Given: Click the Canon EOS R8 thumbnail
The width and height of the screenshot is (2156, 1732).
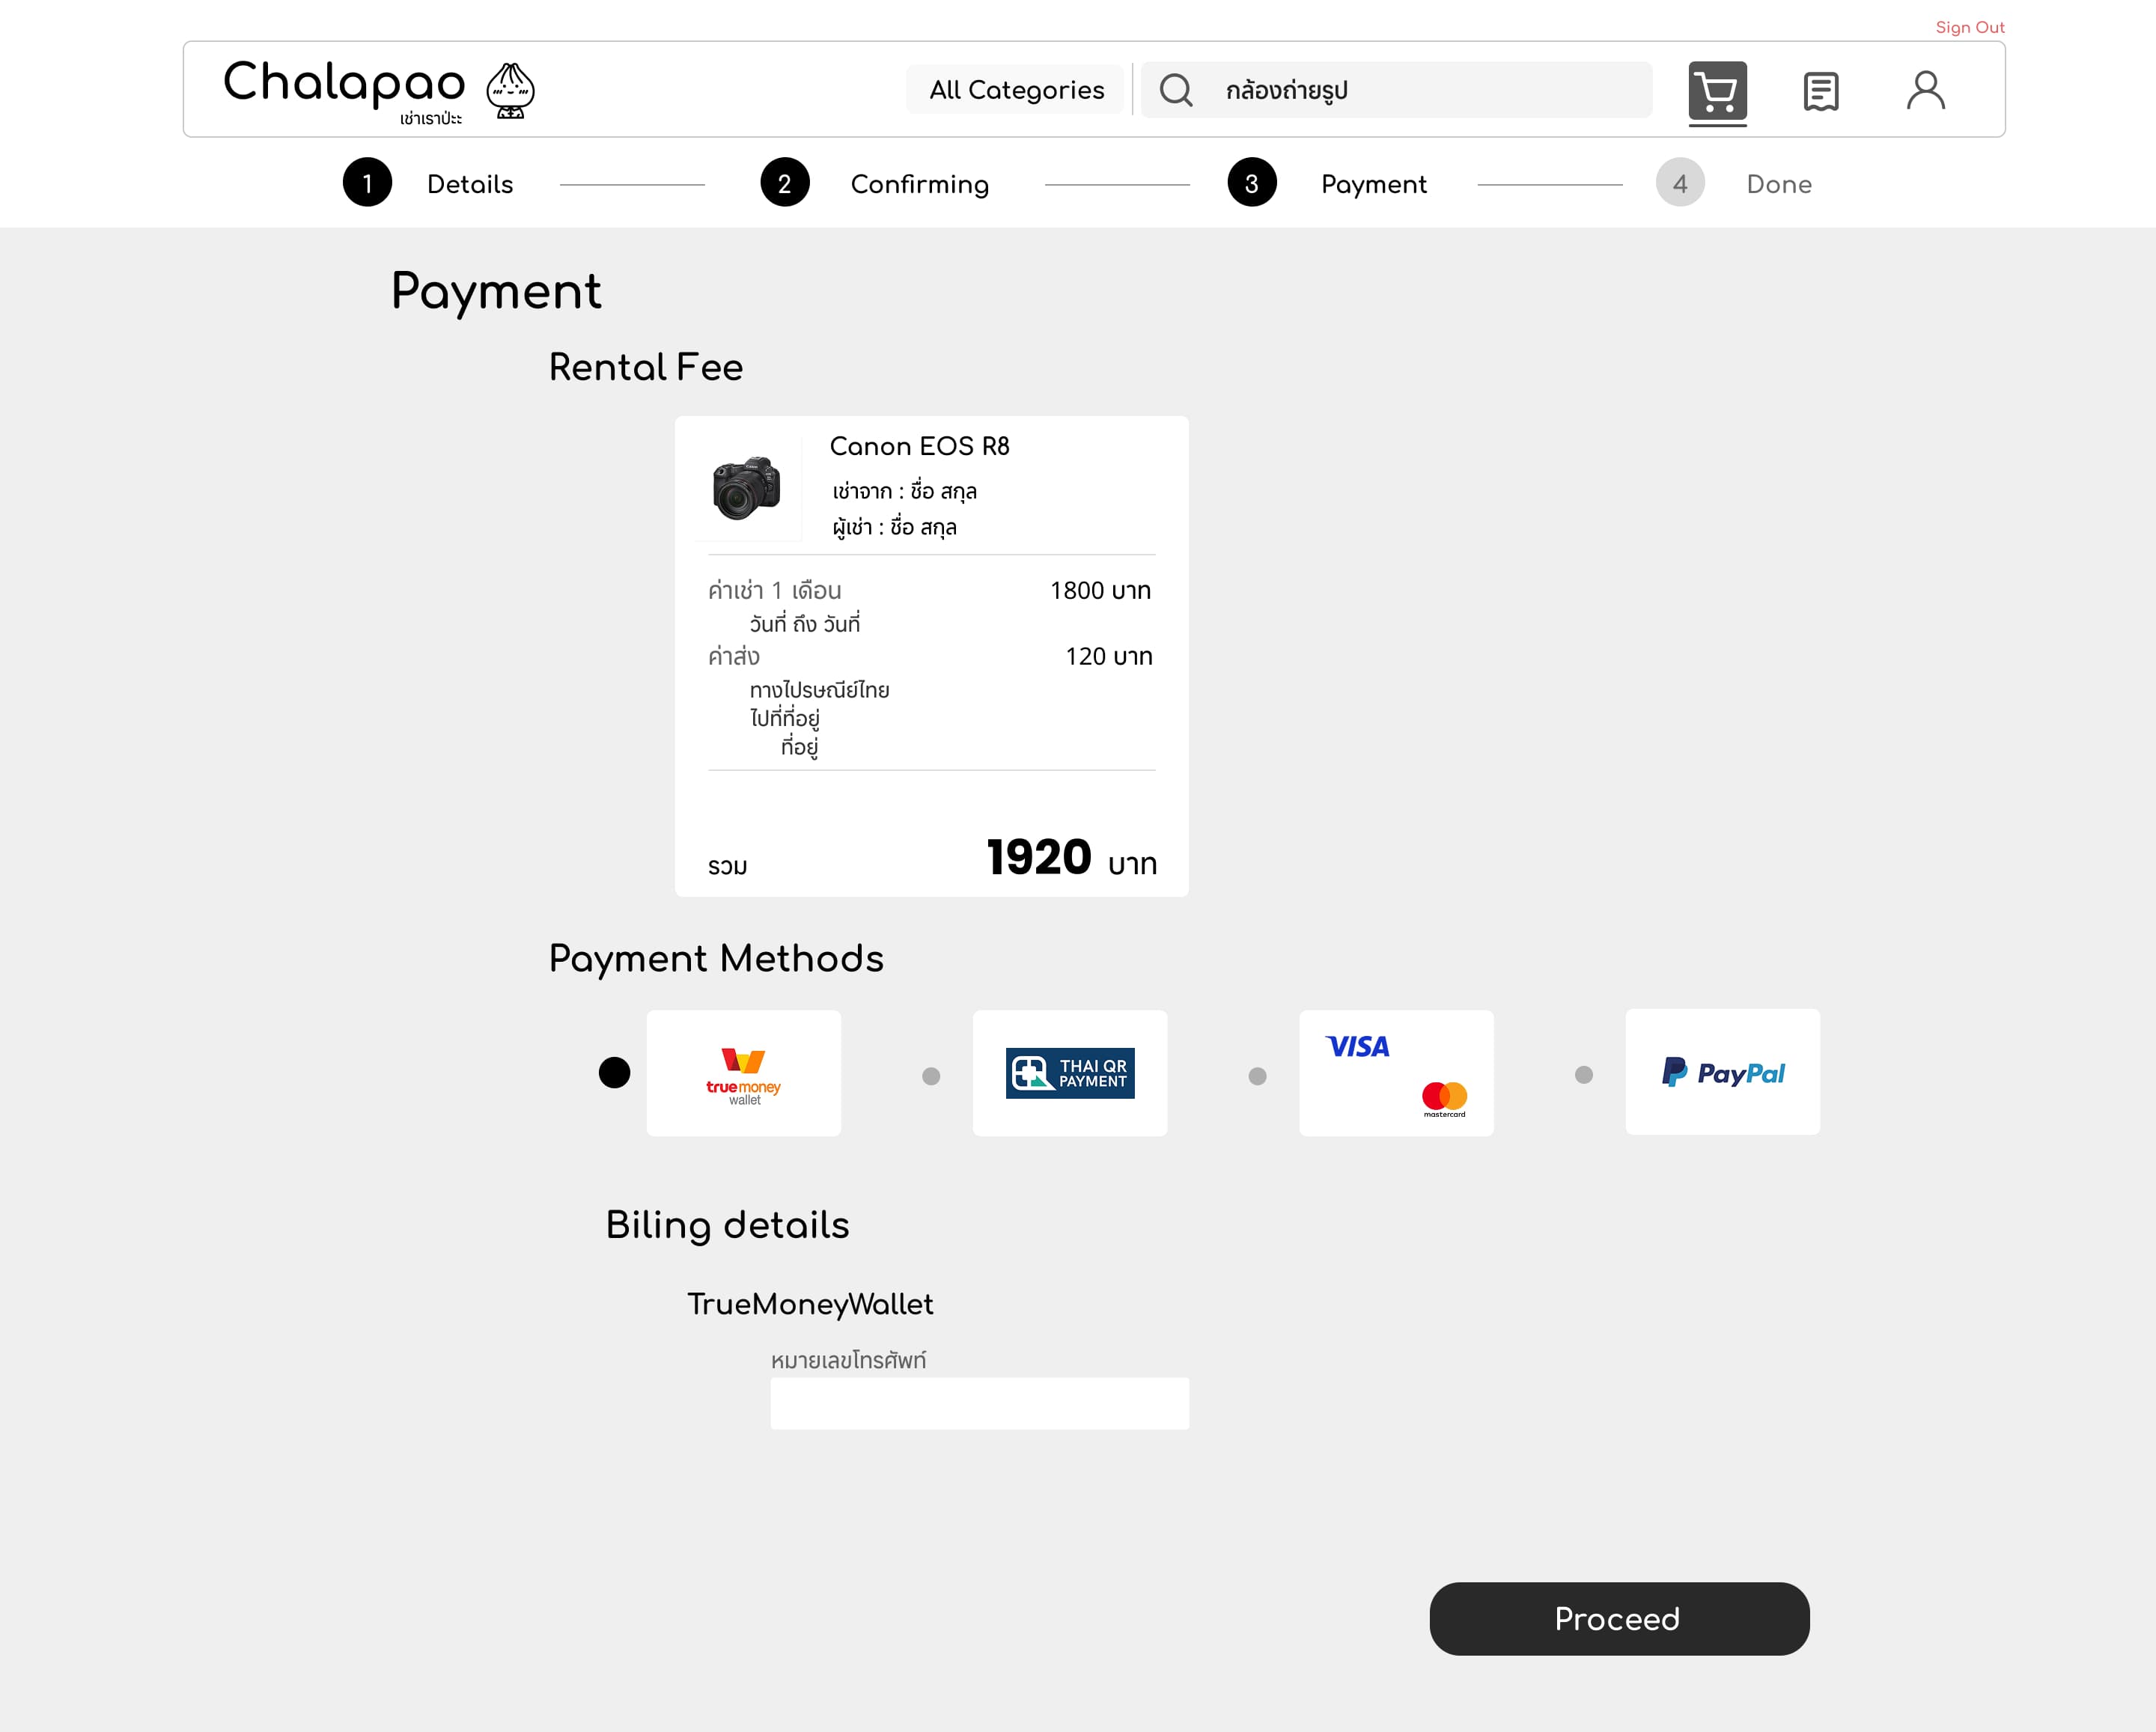Looking at the screenshot, I should pos(746,488).
